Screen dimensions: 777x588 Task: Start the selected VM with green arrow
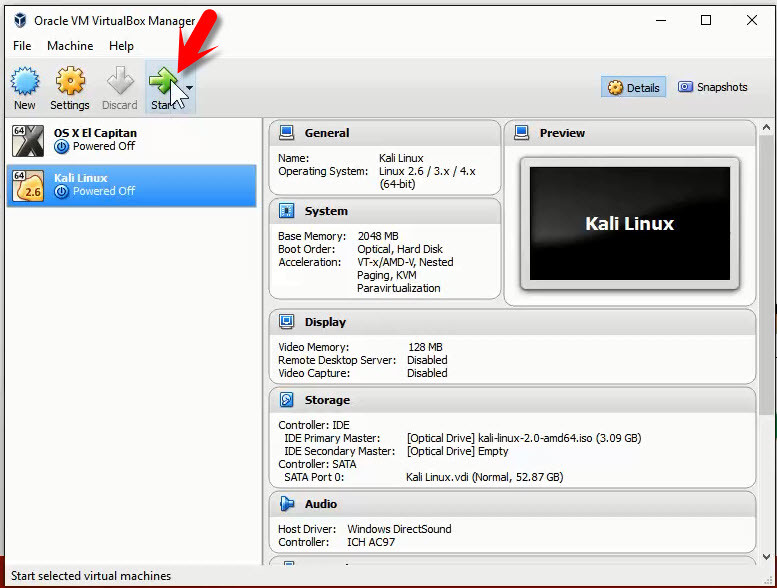point(164,82)
